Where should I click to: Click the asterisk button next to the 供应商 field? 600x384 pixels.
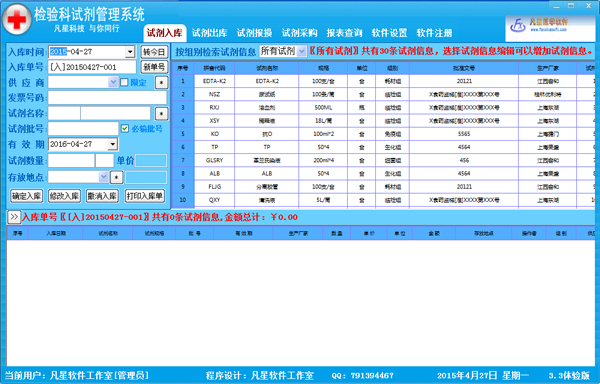pos(161,83)
